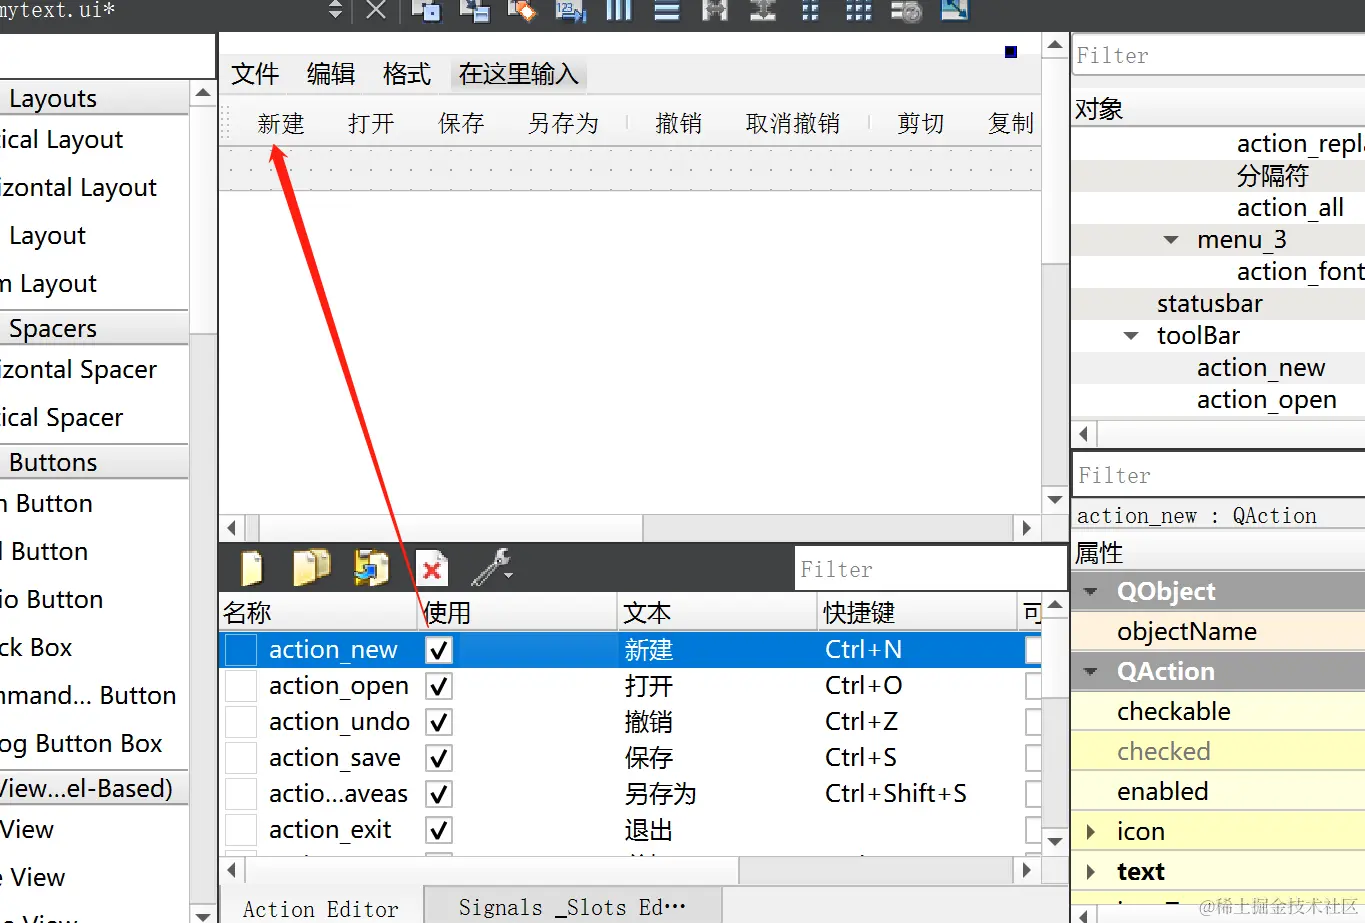Apply Lay Out Horizontally icon
Screen dimensions: 1365x923
point(619,11)
